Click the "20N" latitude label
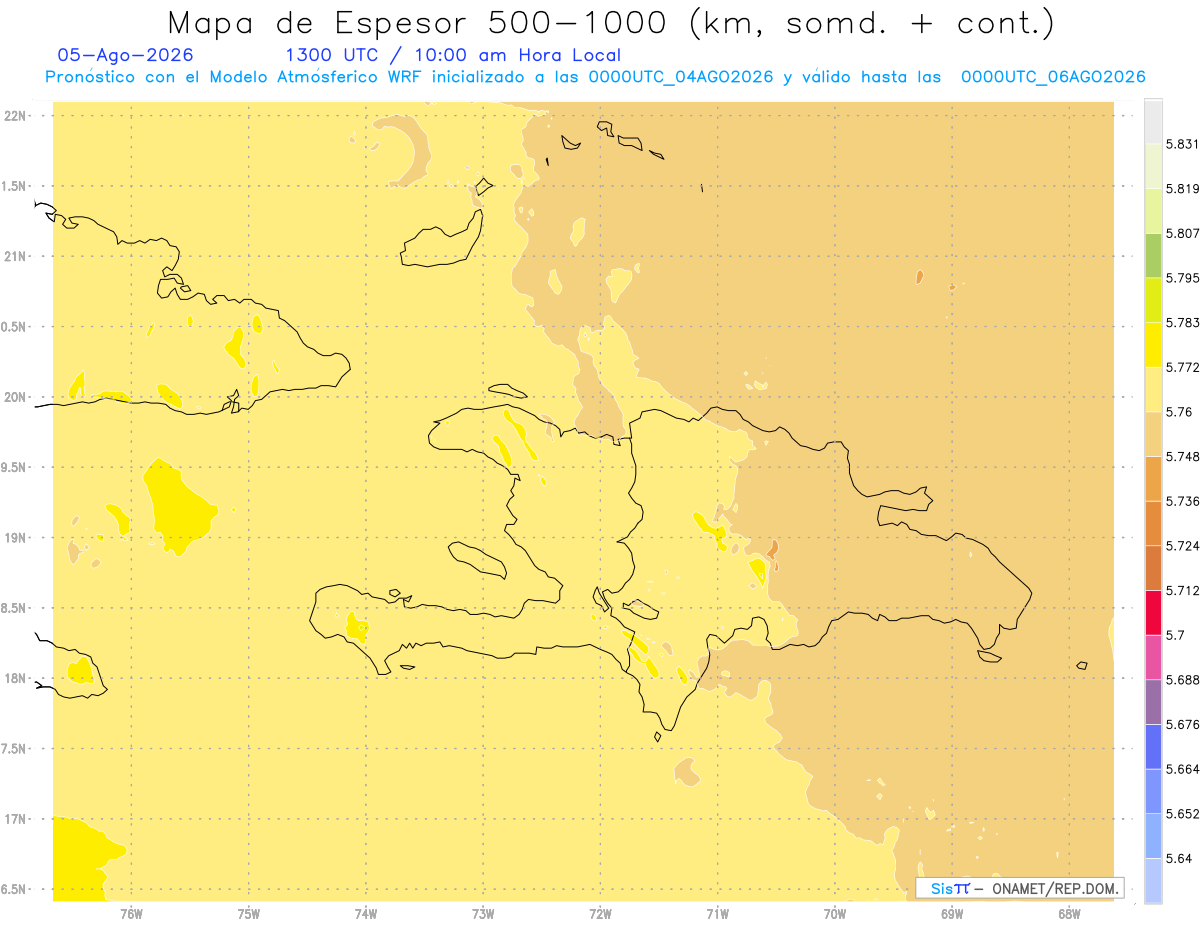Screen dimensions: 1200x927 click(x=15, y=397)
